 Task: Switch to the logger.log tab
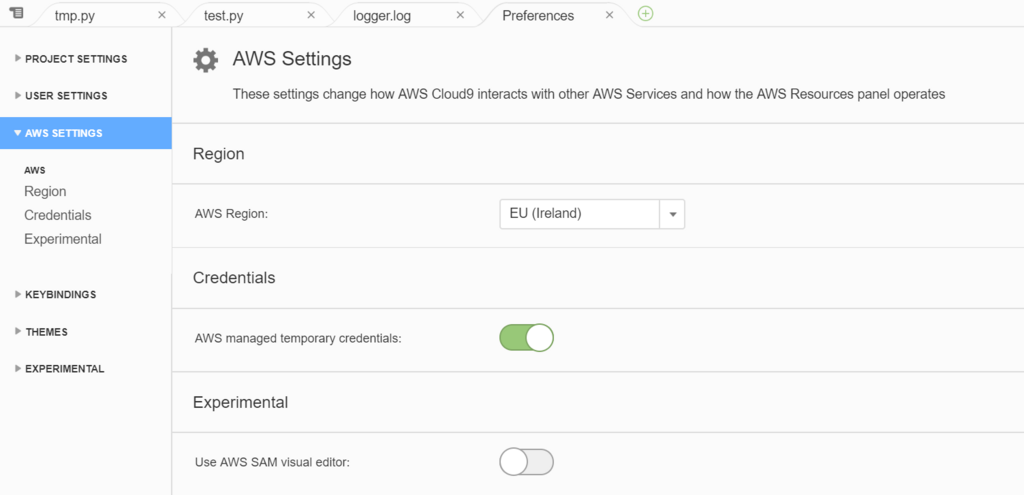(382, 16)
